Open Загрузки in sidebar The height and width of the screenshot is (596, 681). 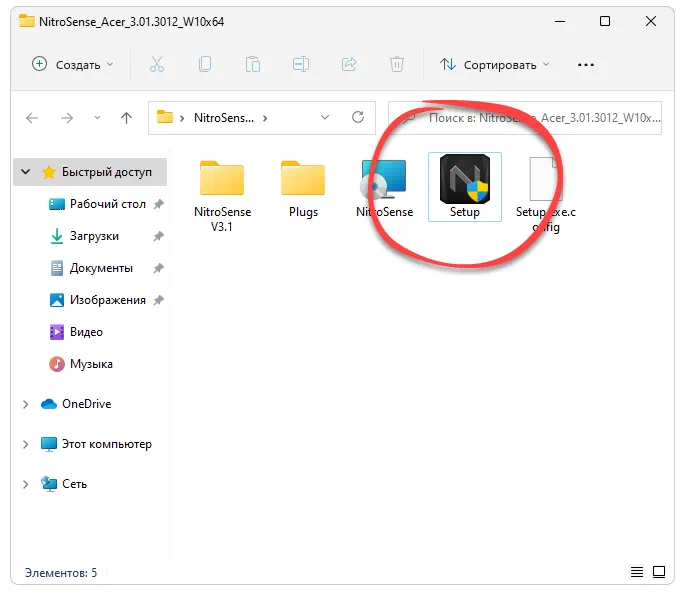(94, 236)
